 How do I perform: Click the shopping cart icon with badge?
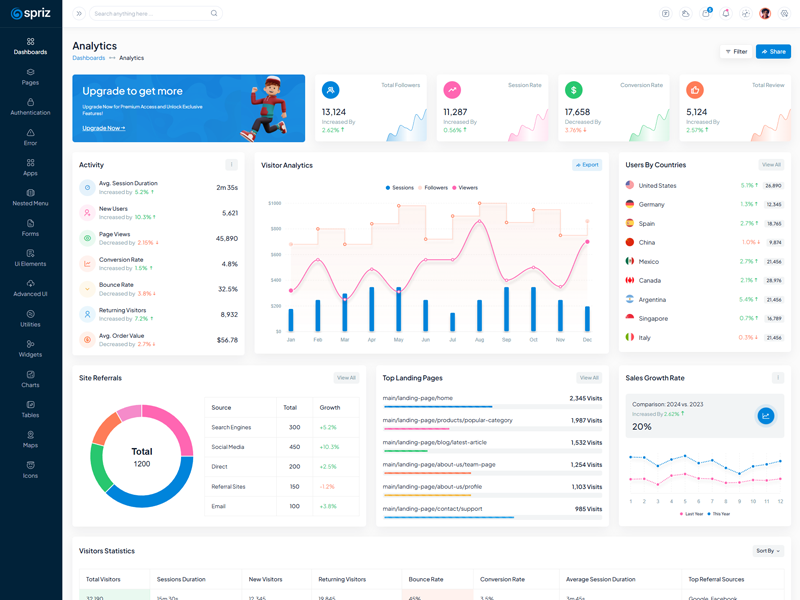point(706,14)
